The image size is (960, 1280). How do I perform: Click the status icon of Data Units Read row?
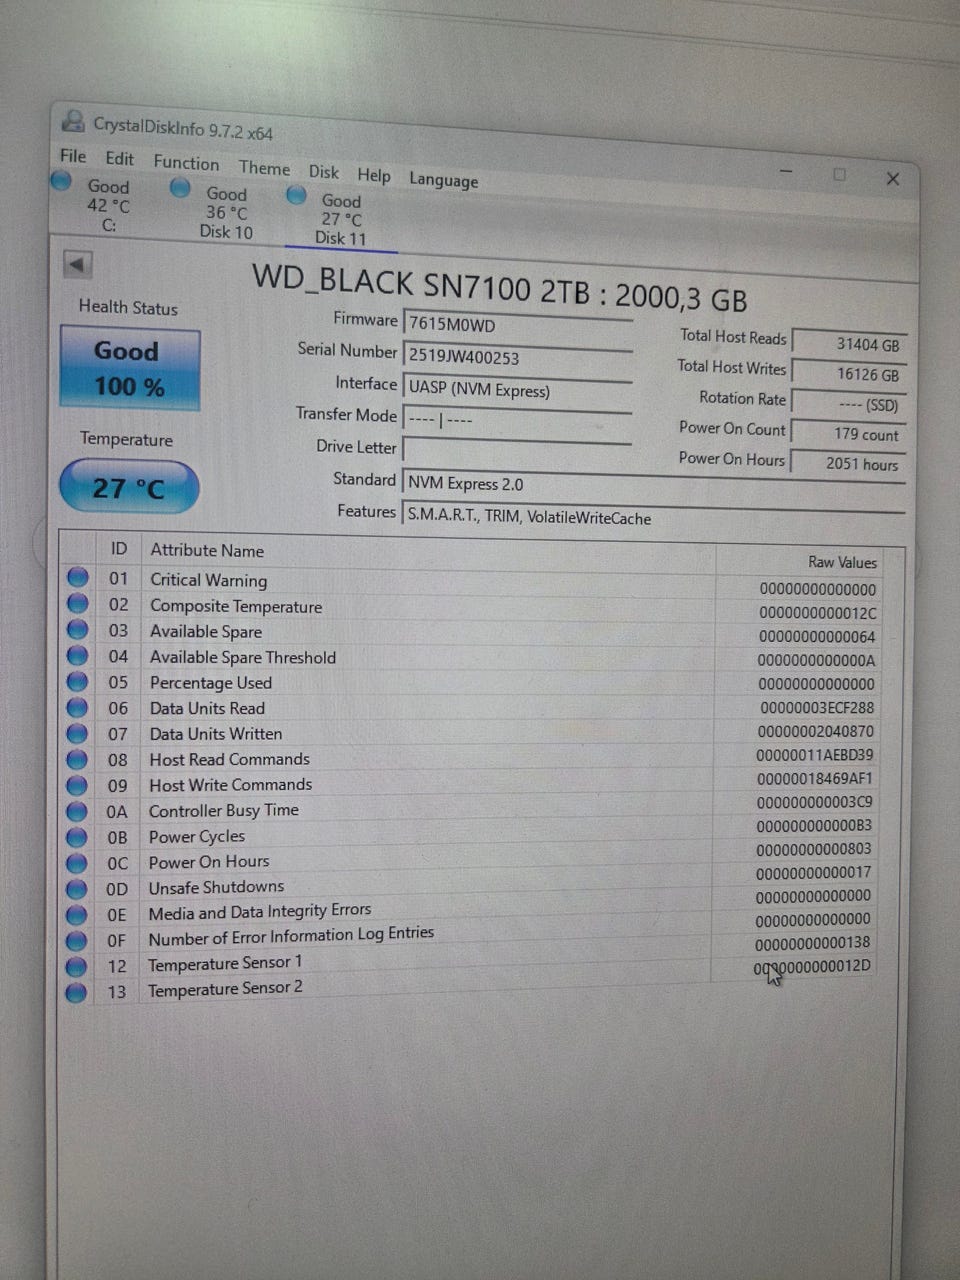point(77,708)
